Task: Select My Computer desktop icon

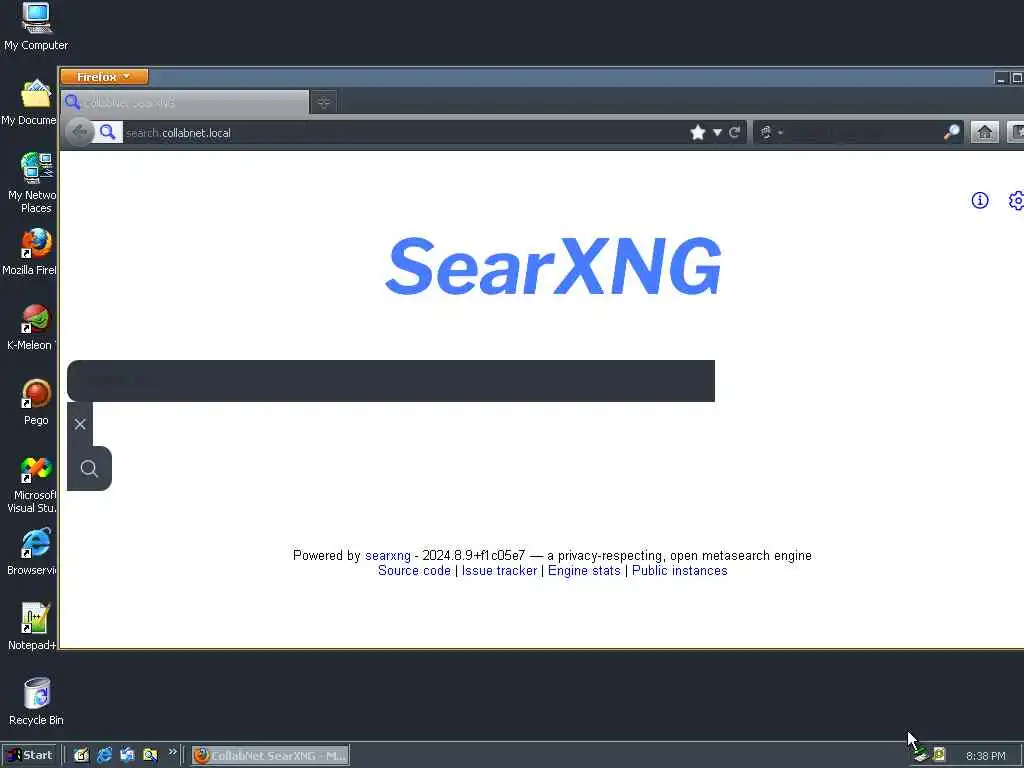Action: point(36,27)
